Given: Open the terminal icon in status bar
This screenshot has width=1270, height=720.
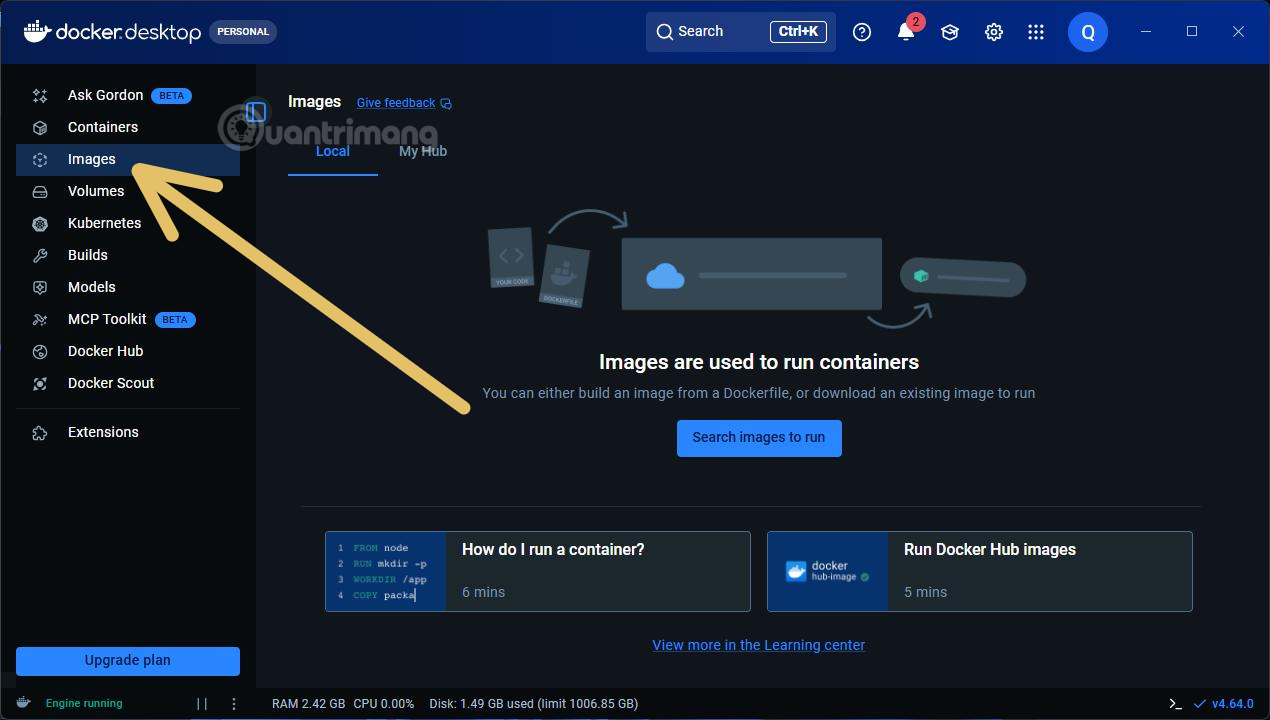Looking at the screenshot, I should (1177, 704).
